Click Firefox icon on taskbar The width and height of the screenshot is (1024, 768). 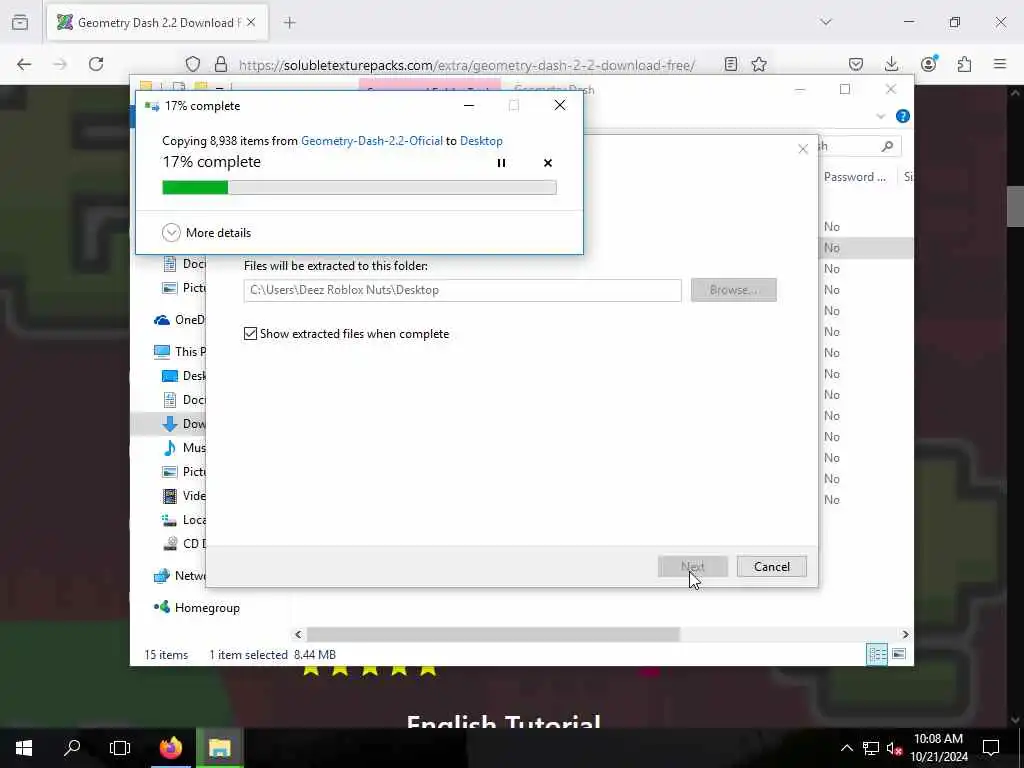(171, 748)
